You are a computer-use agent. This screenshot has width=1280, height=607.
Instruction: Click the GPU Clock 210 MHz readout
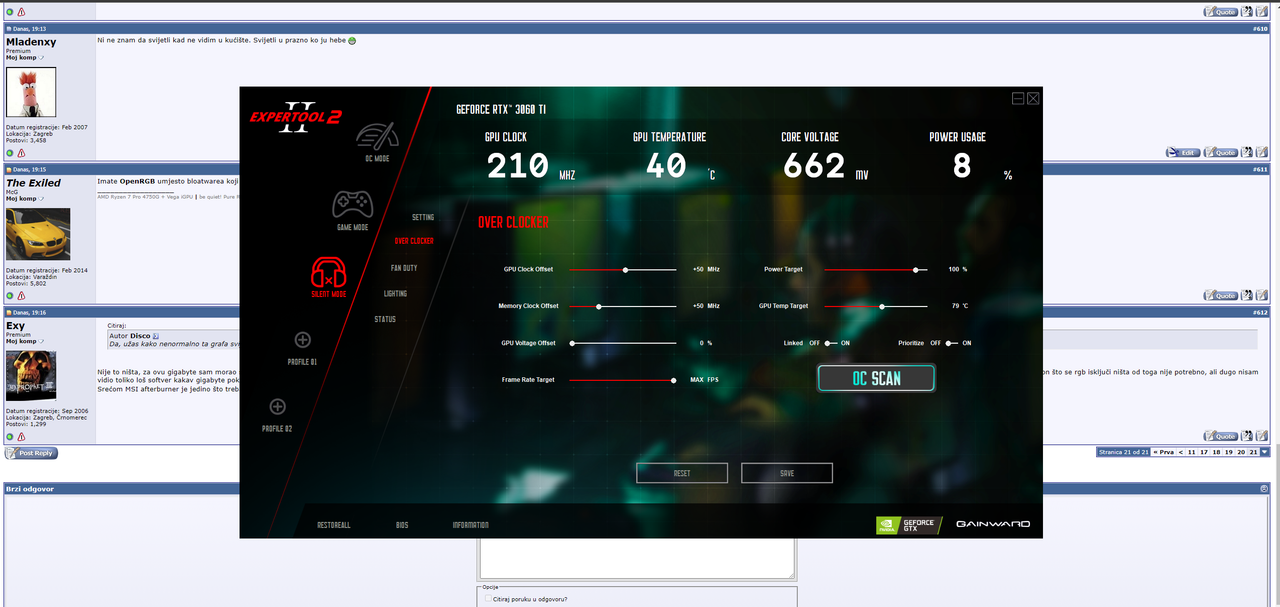click(x=531, y=165)
